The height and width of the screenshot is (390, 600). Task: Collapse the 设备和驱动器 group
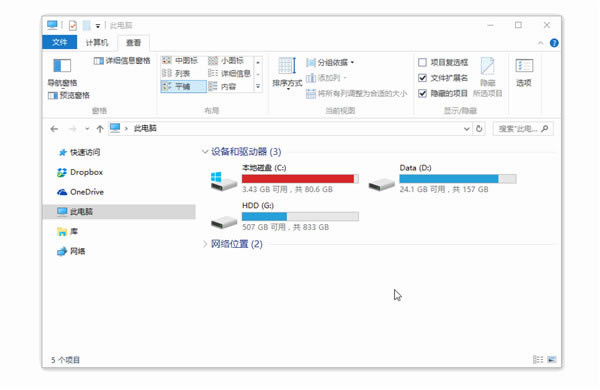pyautogui.click(x=205, y=152)
